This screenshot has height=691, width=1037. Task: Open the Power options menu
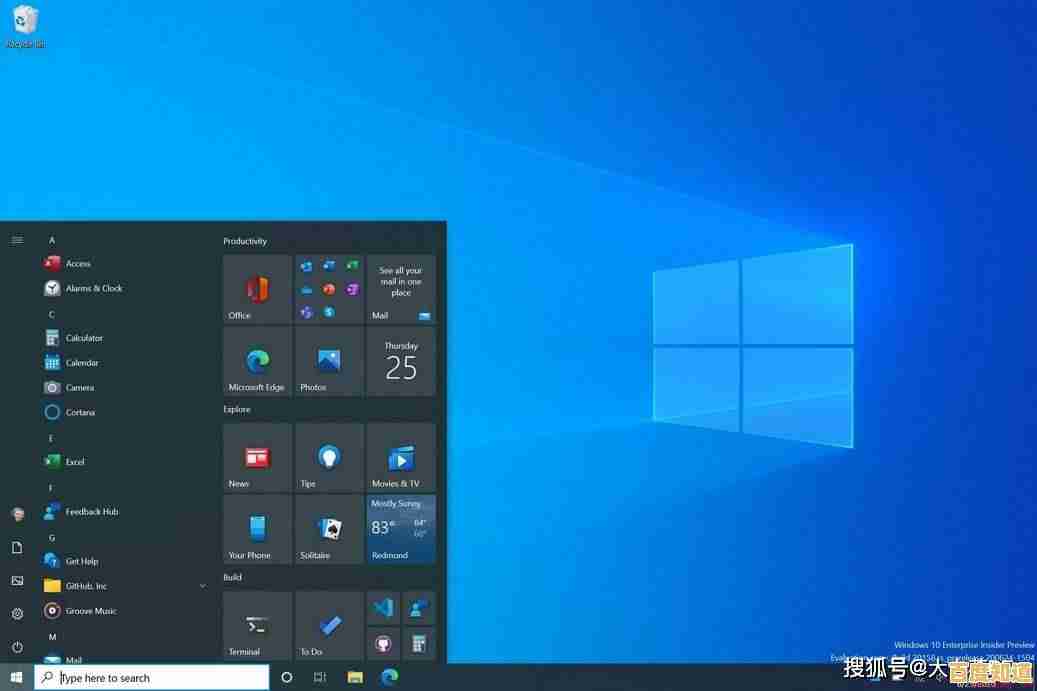click(17, 645)
